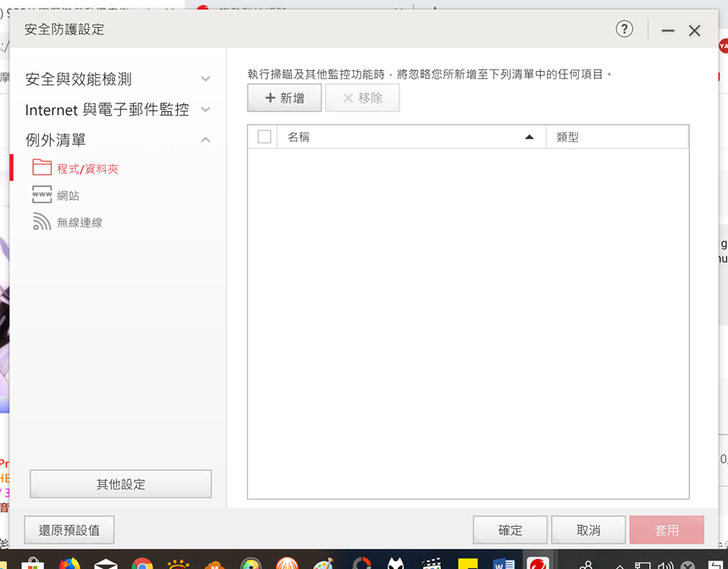Open Microsoft Word from the taskbar
Screen dimensions: 728x569
tap(503, 563)
